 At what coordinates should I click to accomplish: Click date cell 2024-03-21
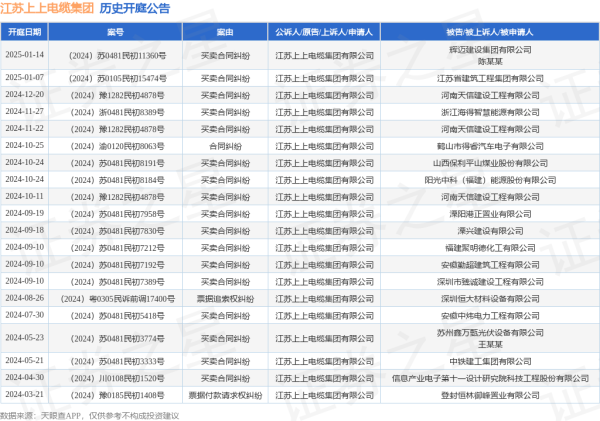click(x=24, y=394)
